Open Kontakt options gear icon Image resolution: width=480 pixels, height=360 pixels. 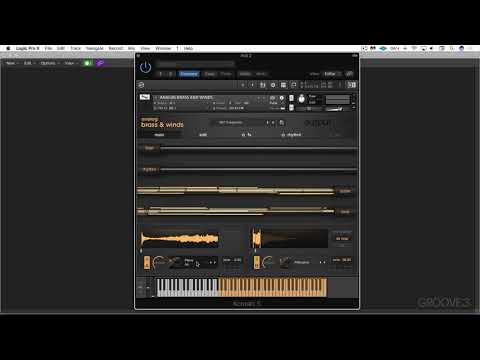273,85
